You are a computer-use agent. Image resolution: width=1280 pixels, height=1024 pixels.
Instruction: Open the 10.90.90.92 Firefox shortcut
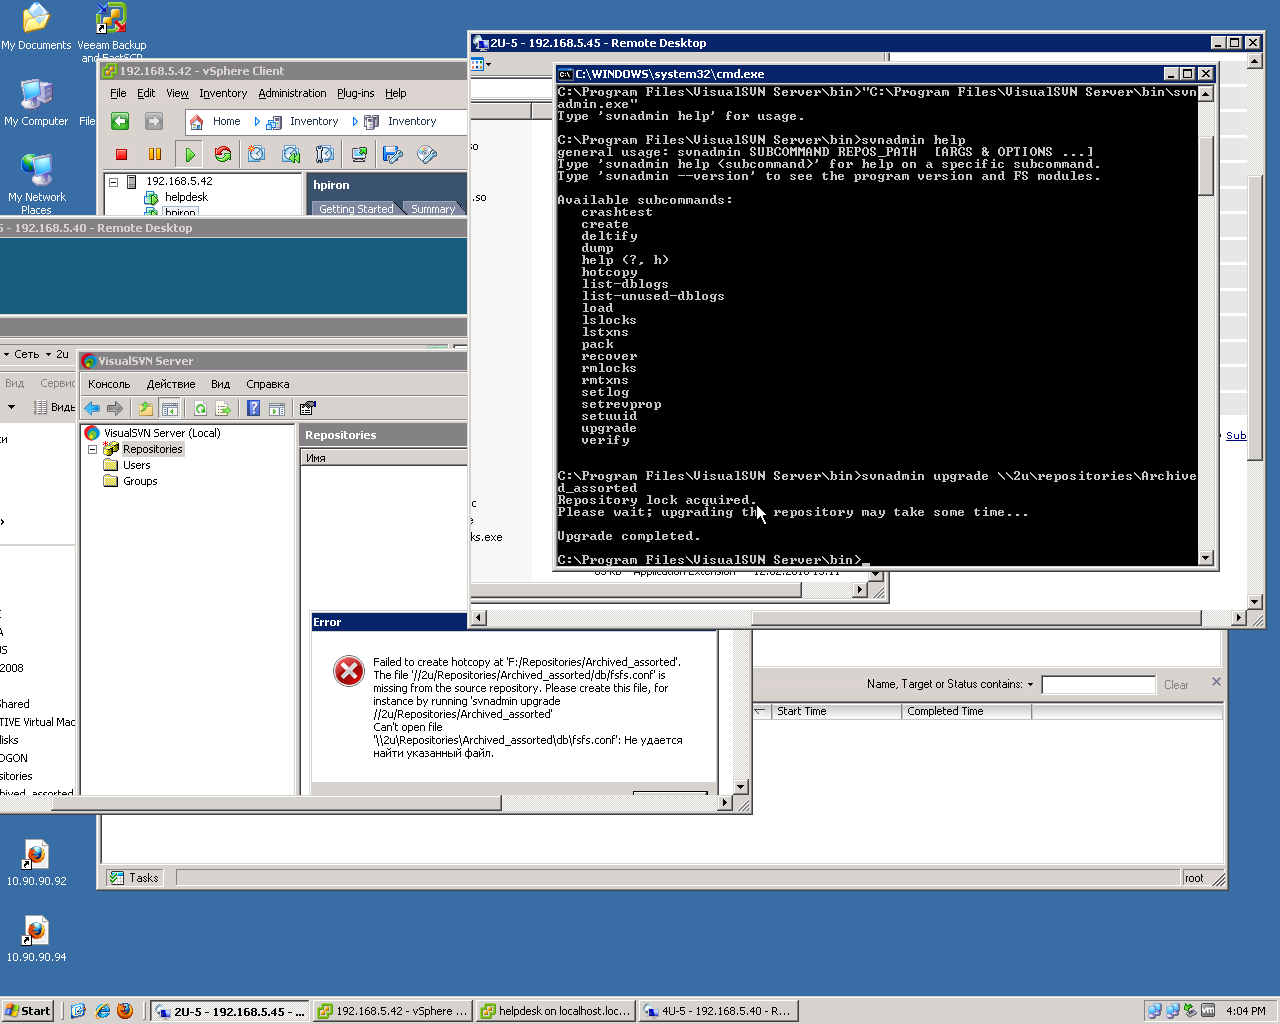click(36, 863)
